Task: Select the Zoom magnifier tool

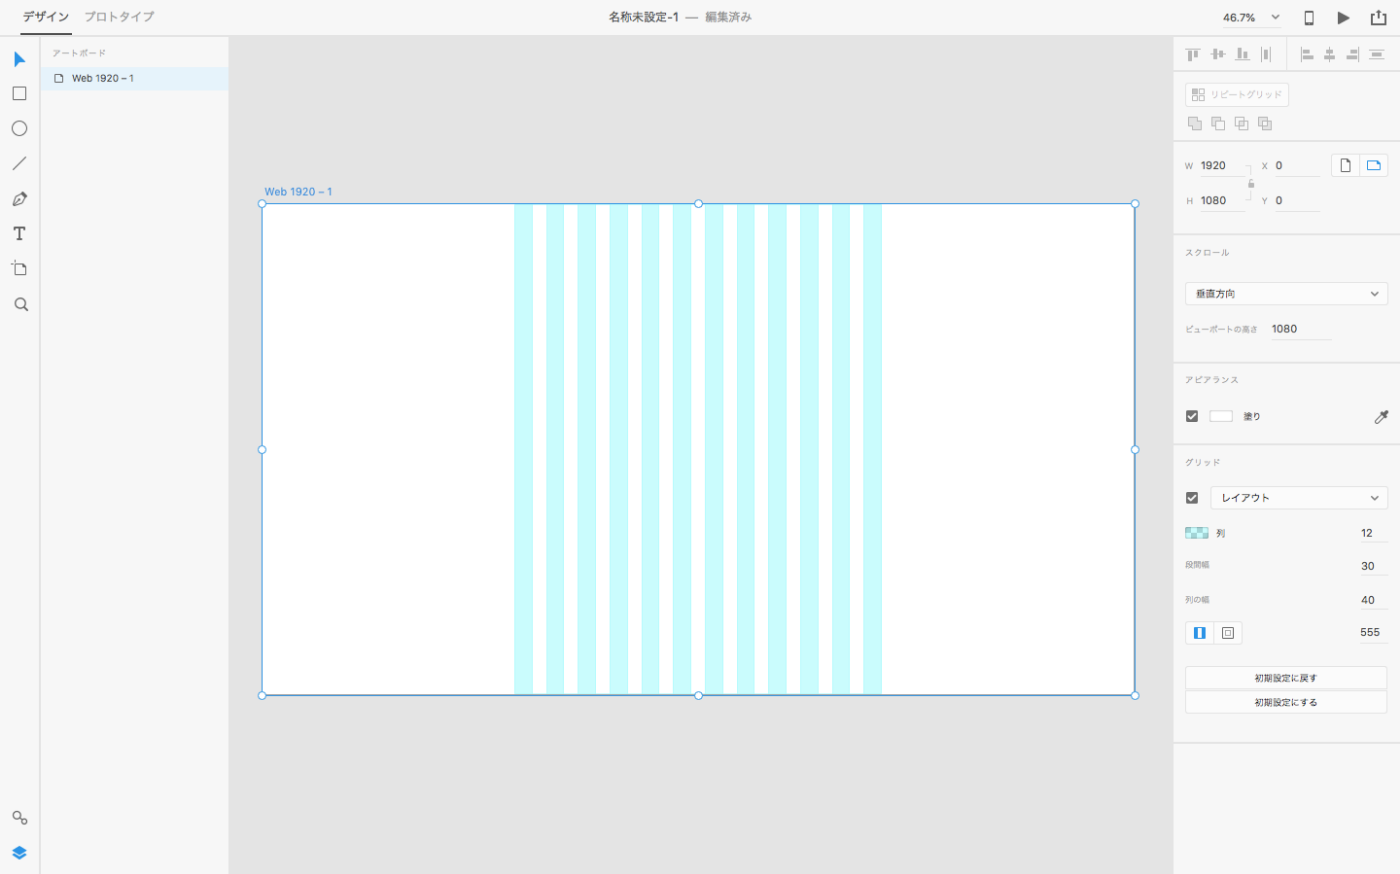Action: click(x=20, y=304)
